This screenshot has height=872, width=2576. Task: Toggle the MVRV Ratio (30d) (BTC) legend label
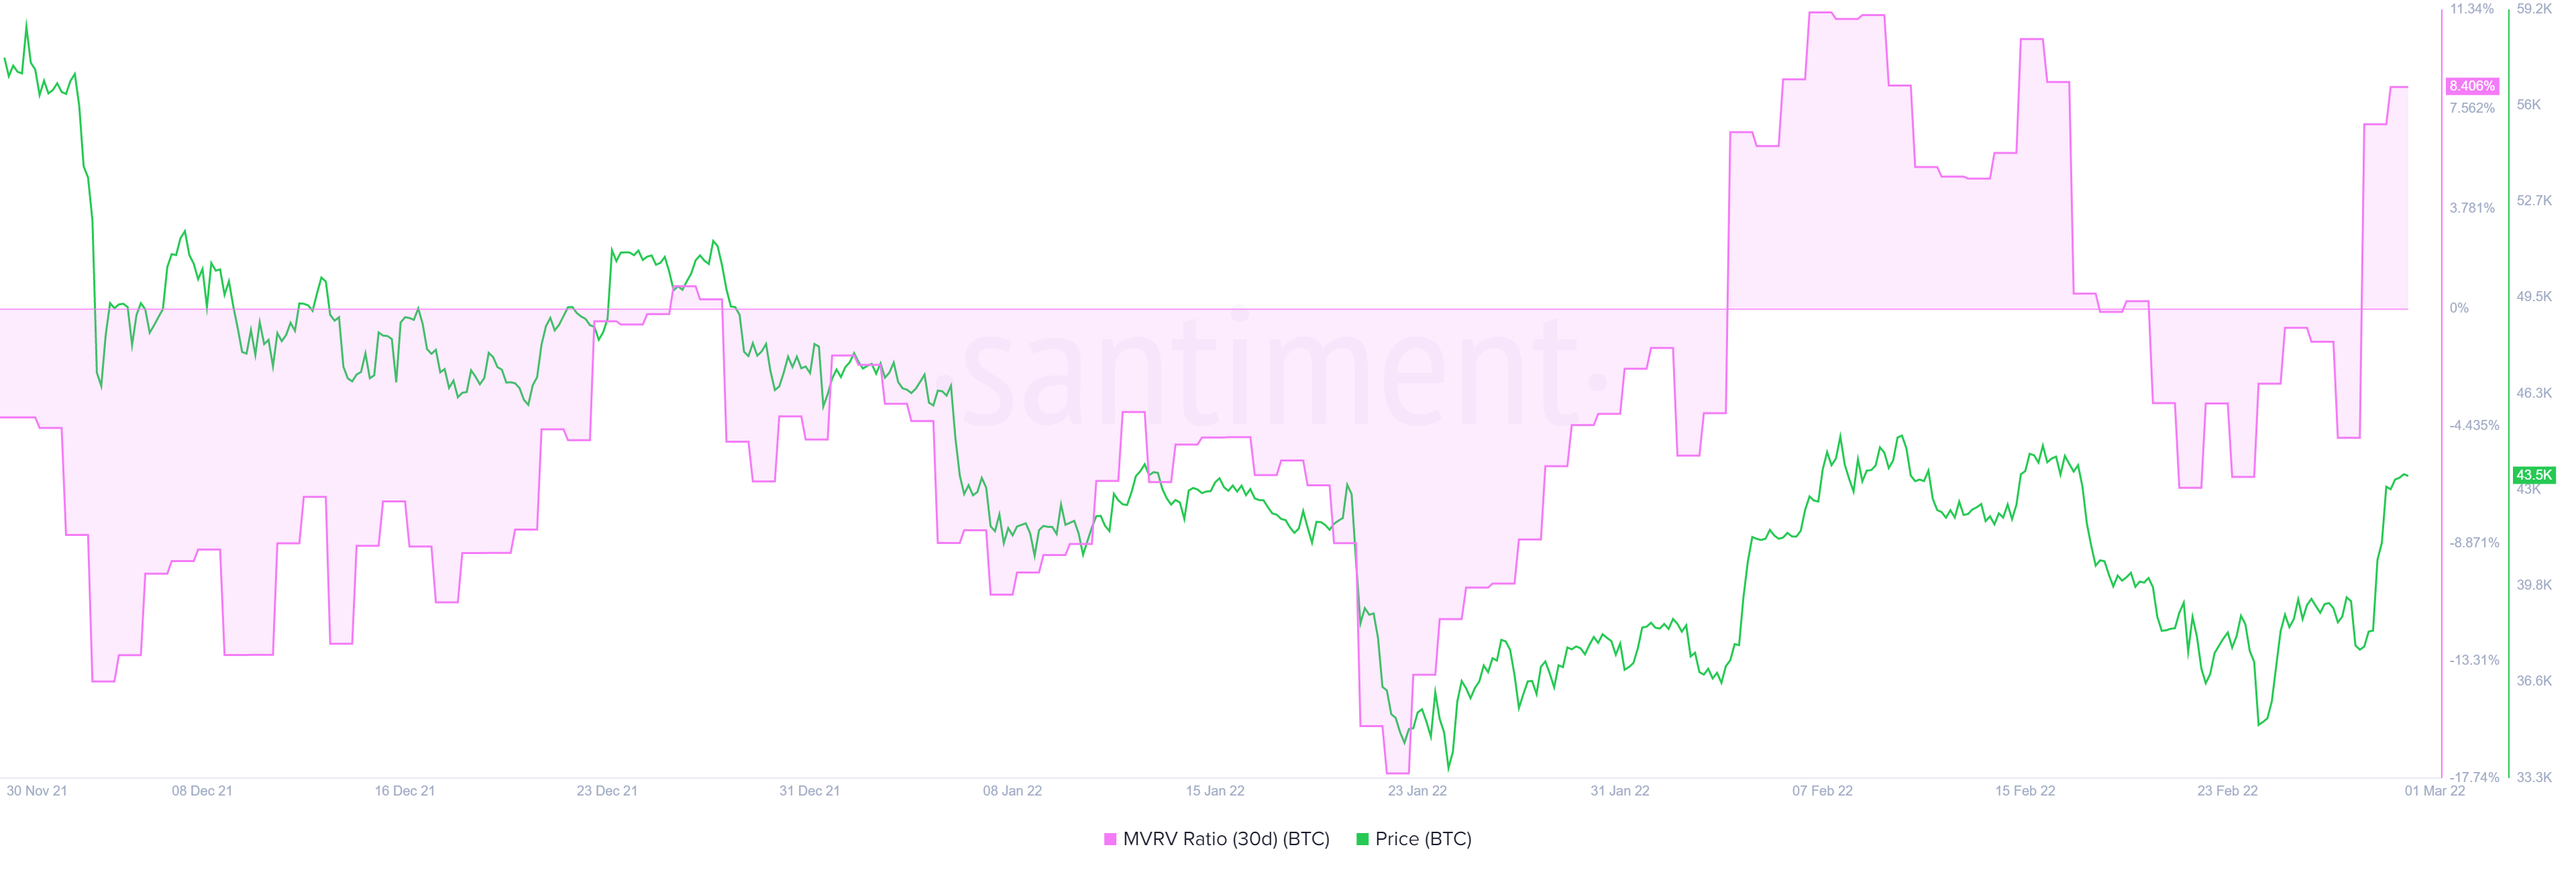(x=1226, y=839)
